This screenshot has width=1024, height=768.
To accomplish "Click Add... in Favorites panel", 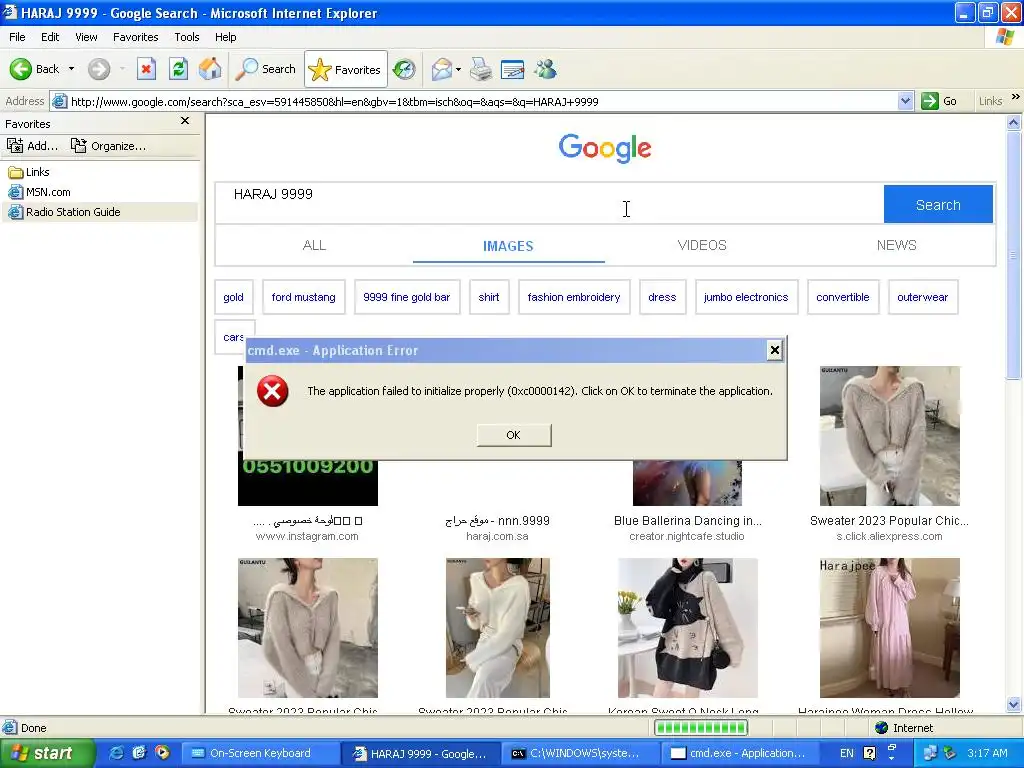I will 33,146.
